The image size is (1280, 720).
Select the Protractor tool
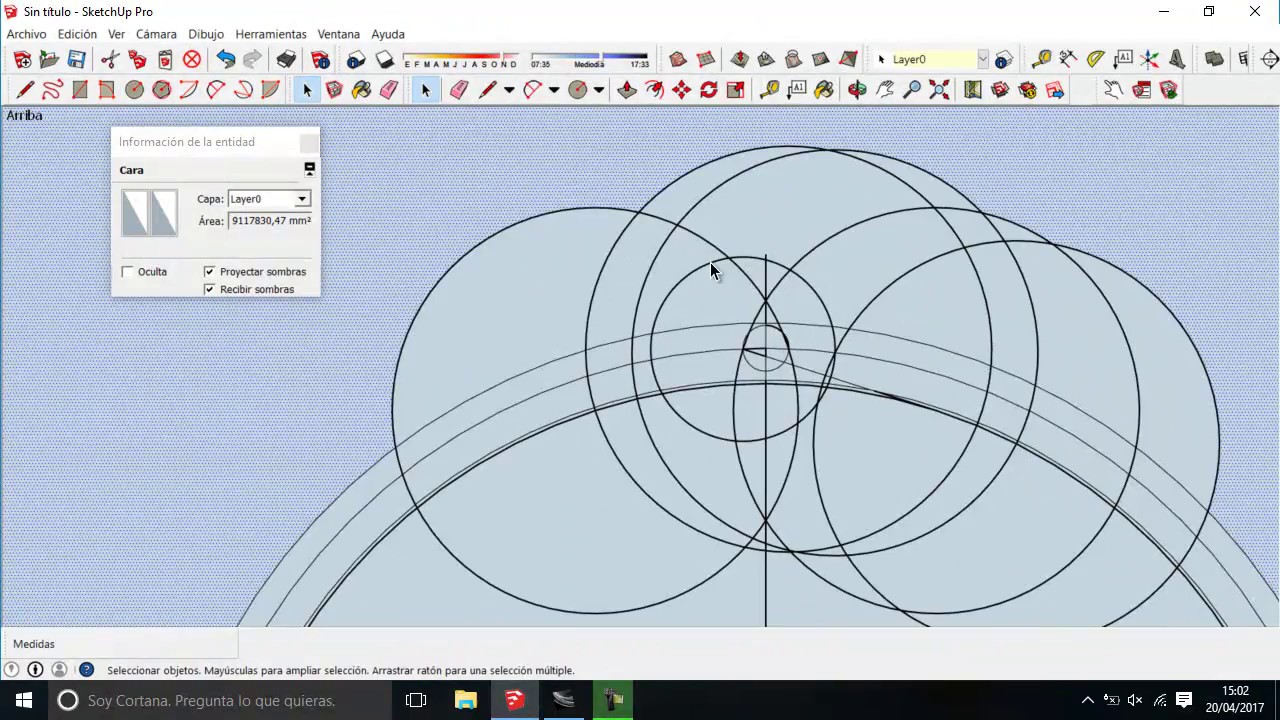(1096, 60)
